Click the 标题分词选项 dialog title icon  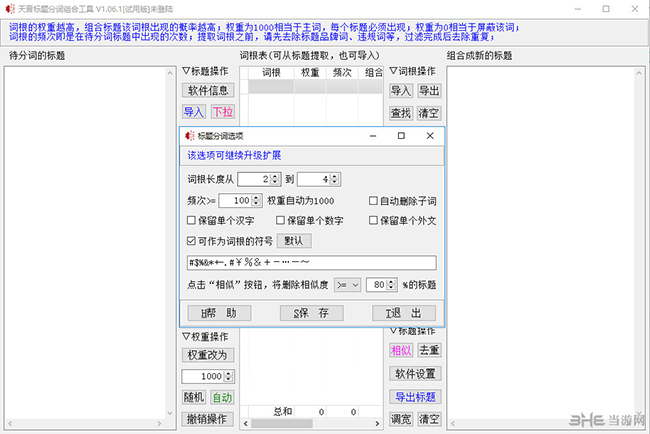(190, 136)
